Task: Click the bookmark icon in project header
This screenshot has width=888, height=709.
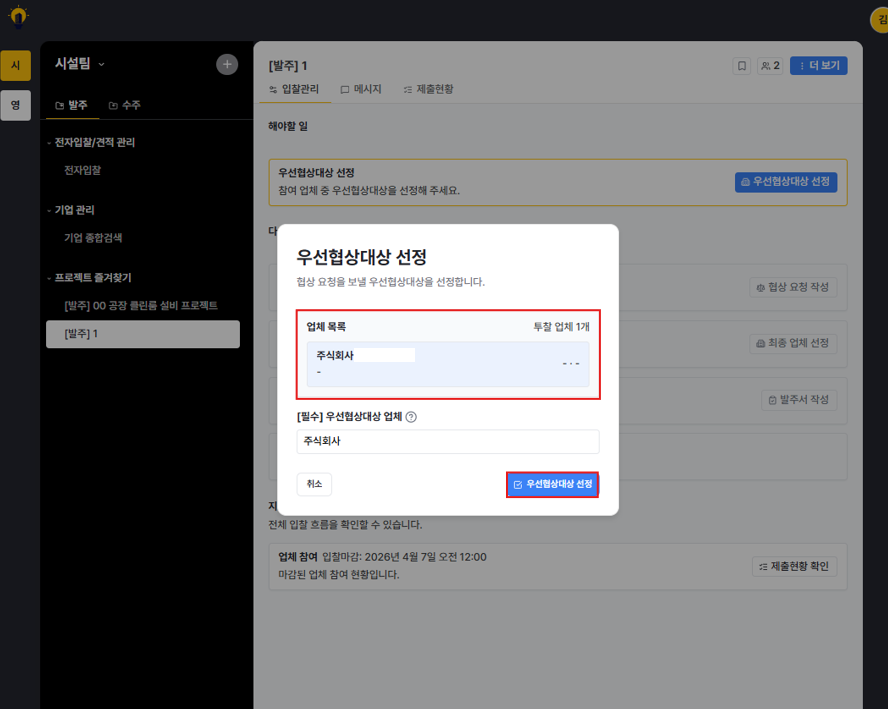Action: [x=741, y=66]
